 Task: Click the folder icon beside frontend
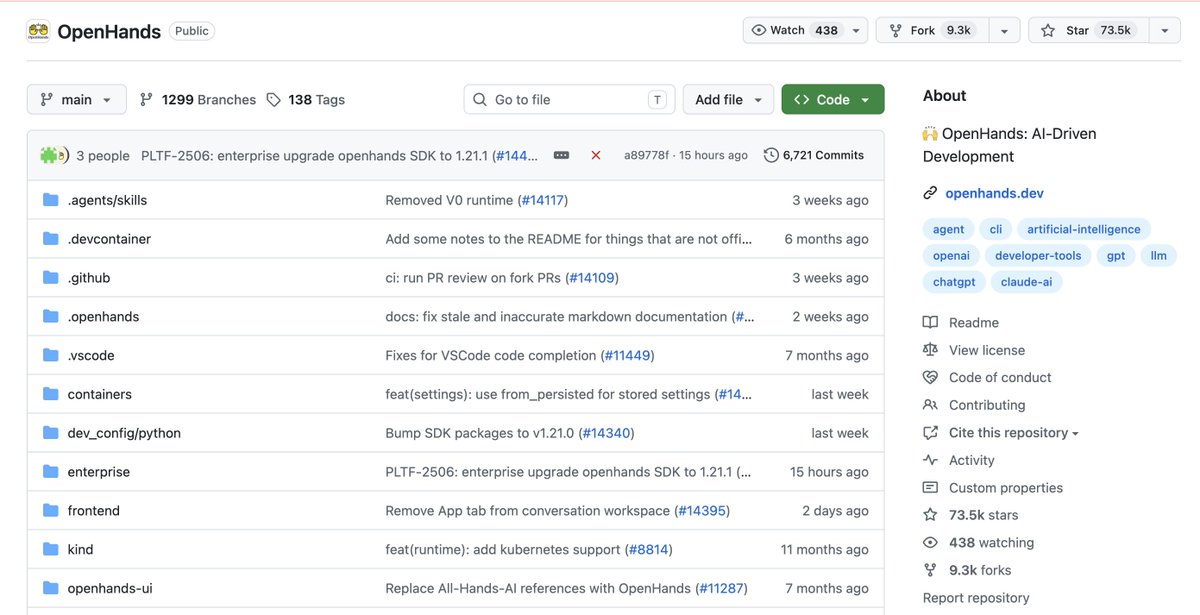point(51,510)
